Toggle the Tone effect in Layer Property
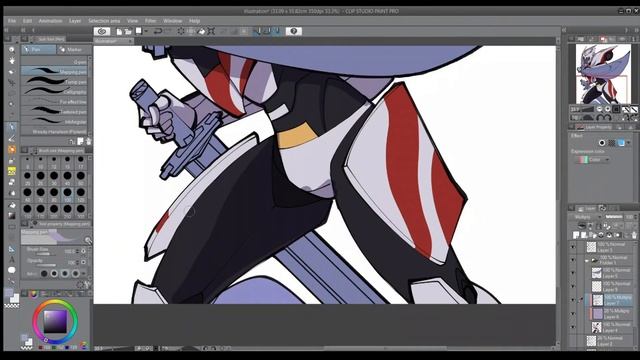 click(x=611, y=143)
